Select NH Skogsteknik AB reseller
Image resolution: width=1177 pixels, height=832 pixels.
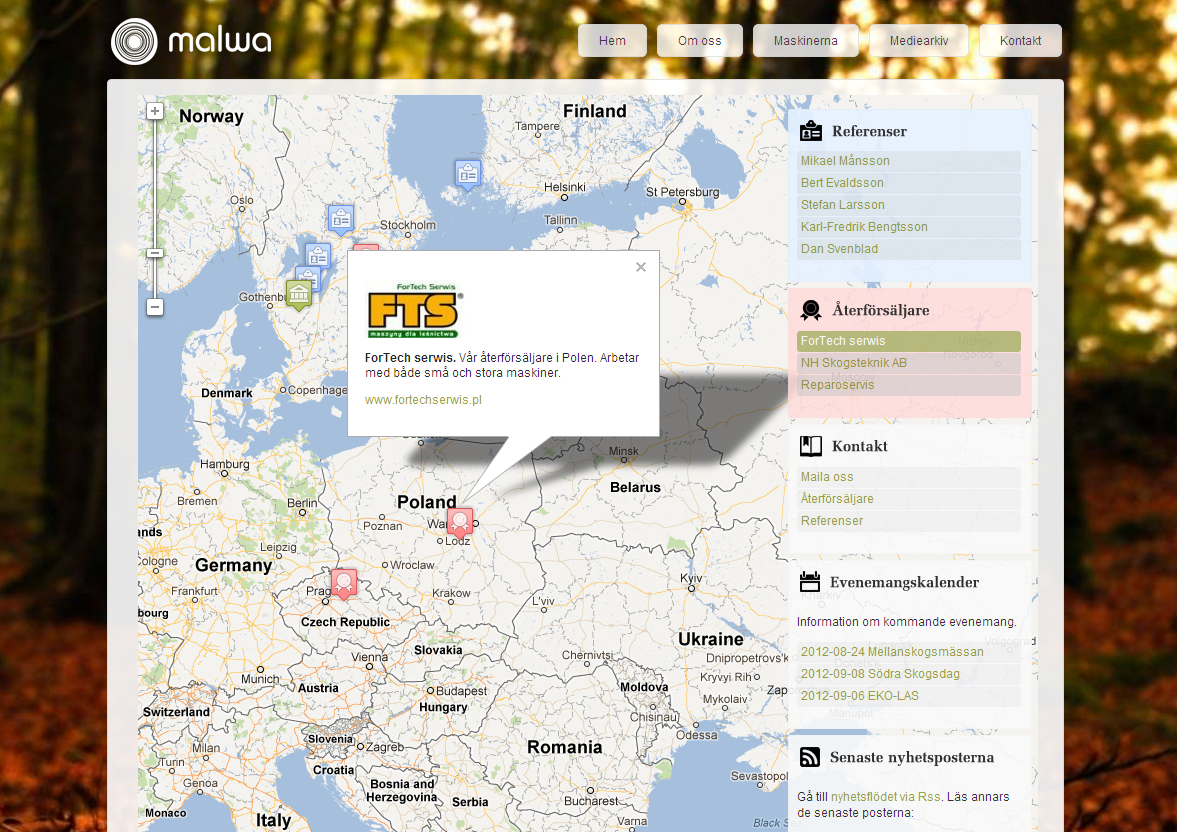point(853,363)
